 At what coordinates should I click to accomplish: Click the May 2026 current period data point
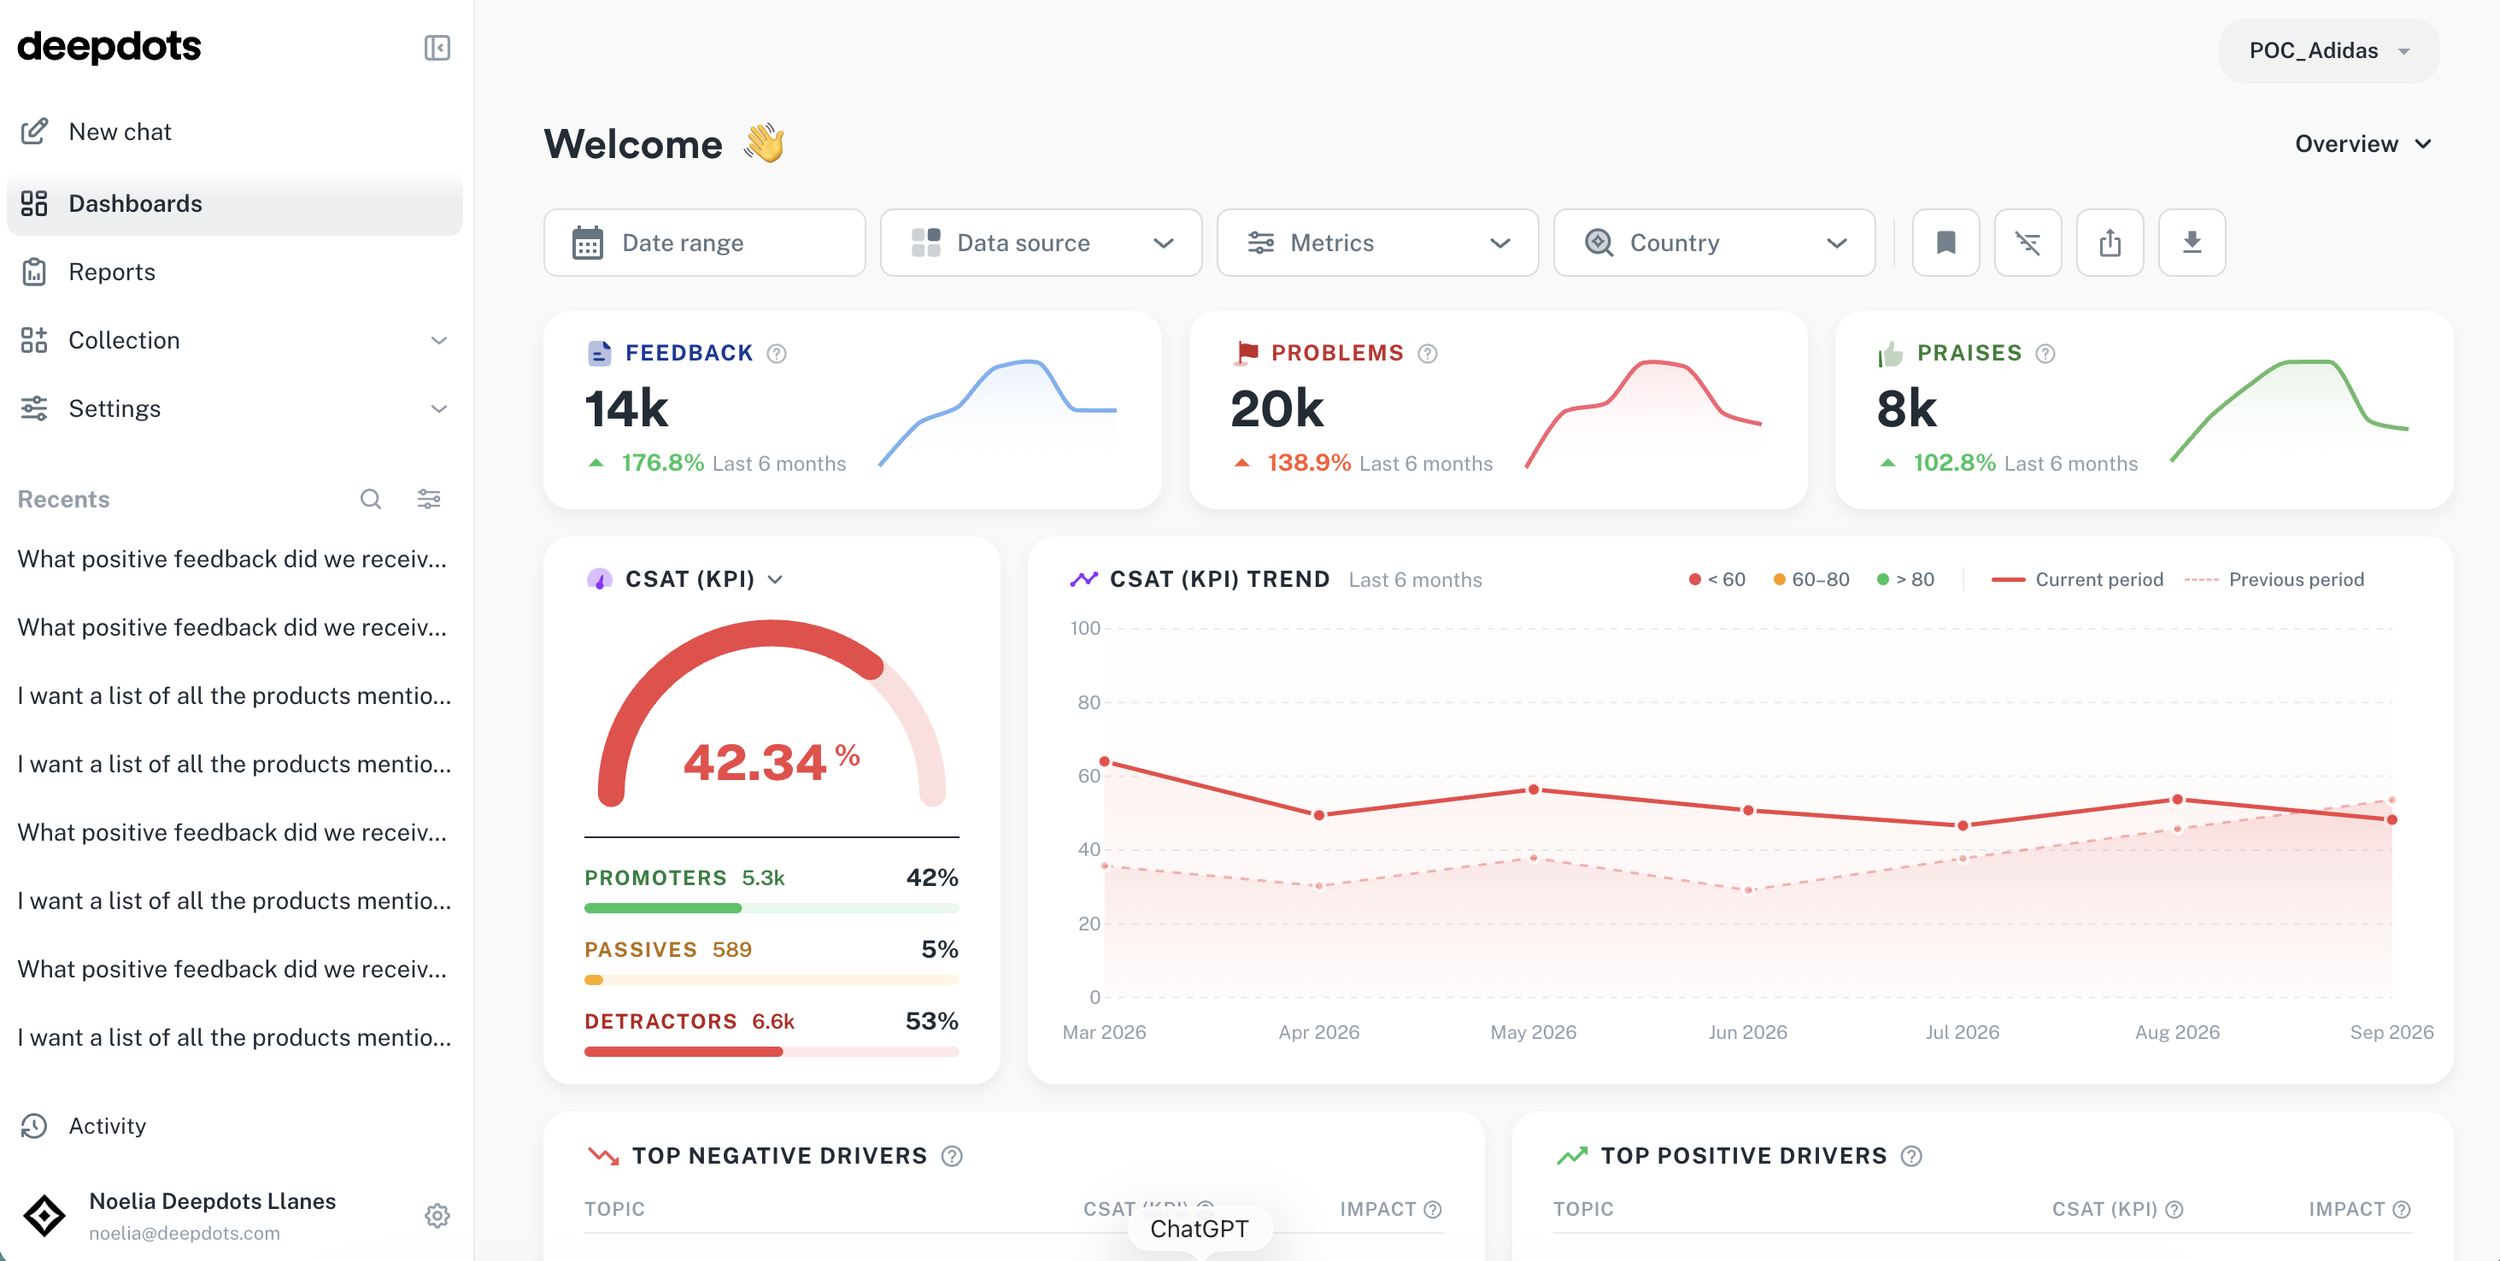(x=1533, y=790)
